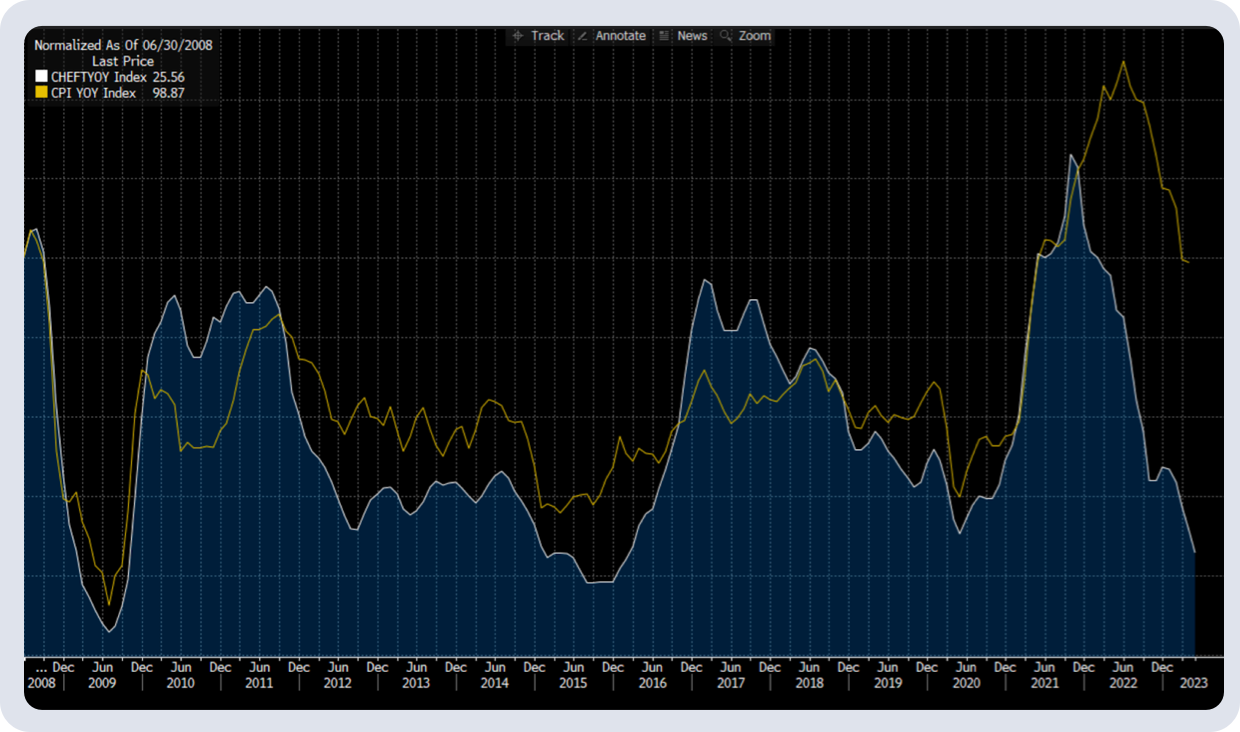Viewport: 1240px width, 732px height.
Task: Click the 2011 year axis label
Action: pos(259,683)
